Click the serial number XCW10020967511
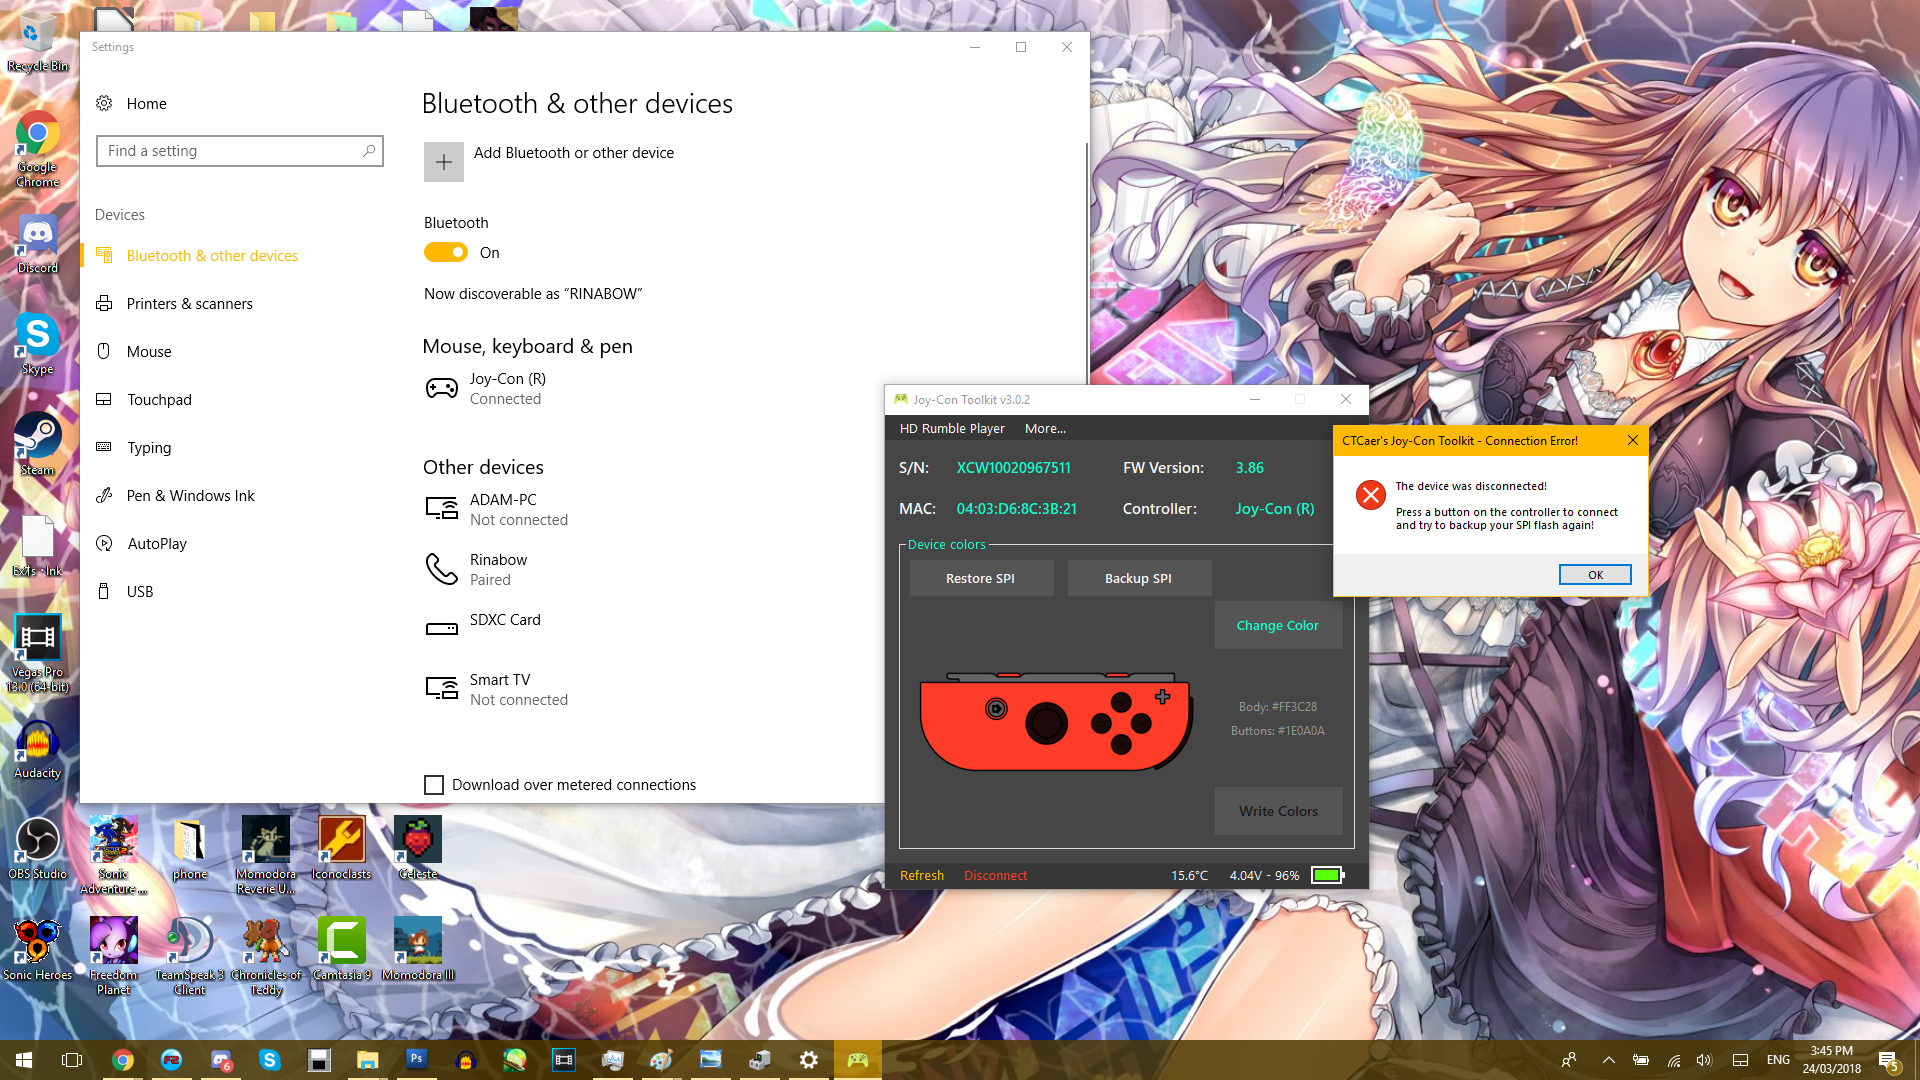Screen dimensions: 1920x1080 (x=1013, y=468)
